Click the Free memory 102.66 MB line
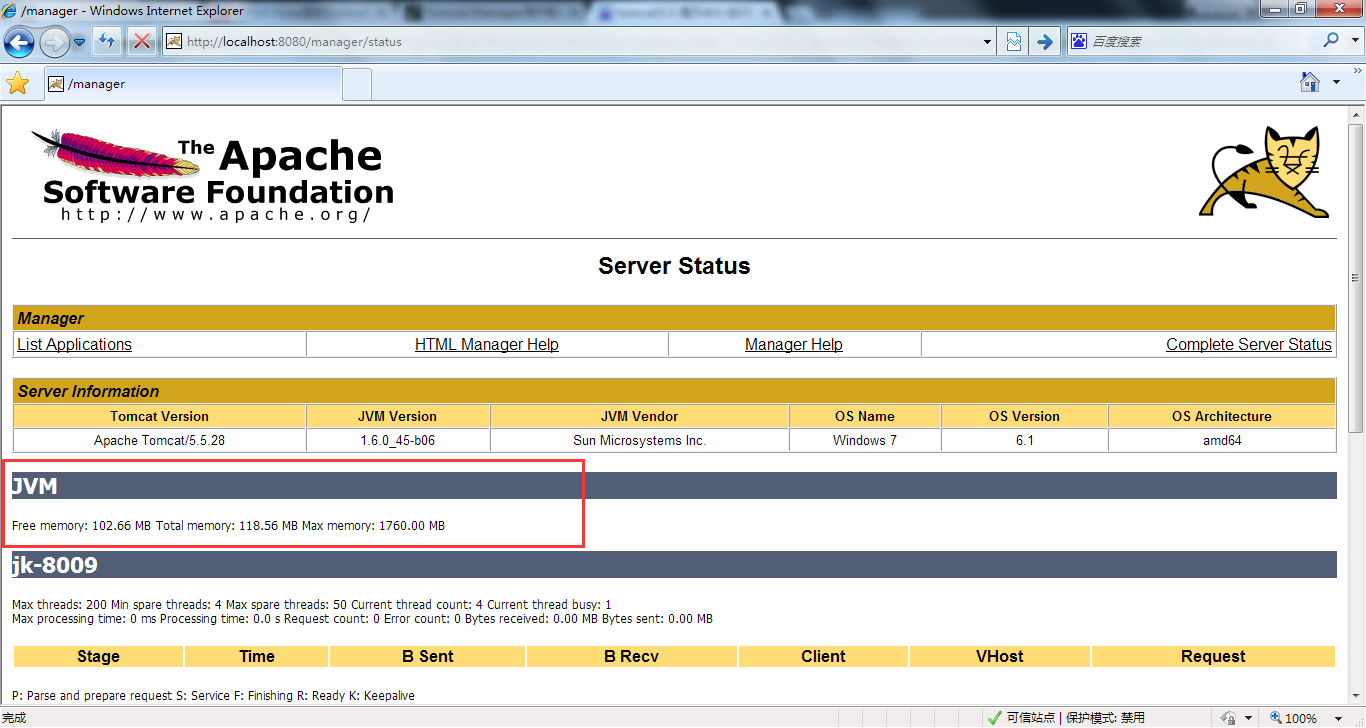The height and width of the screenshot is (728, 1366). pos(228,525)
